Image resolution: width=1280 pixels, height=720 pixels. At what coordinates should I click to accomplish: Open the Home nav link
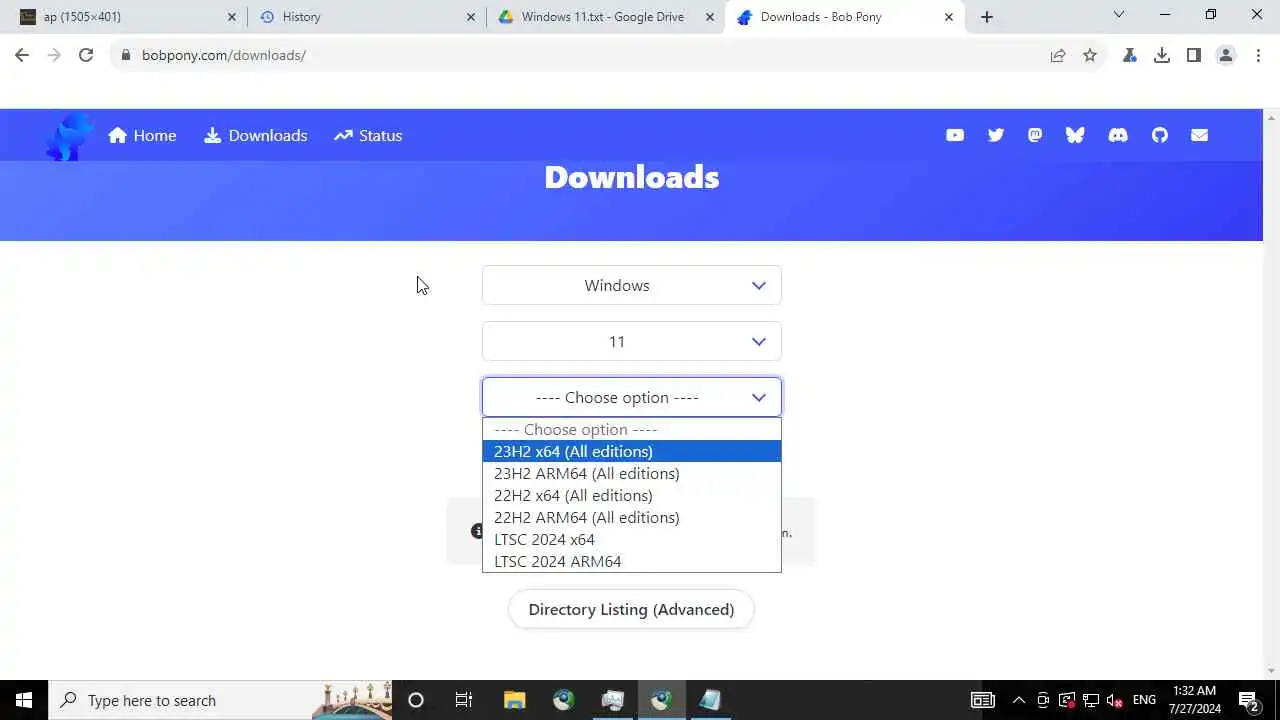[142, 135]
